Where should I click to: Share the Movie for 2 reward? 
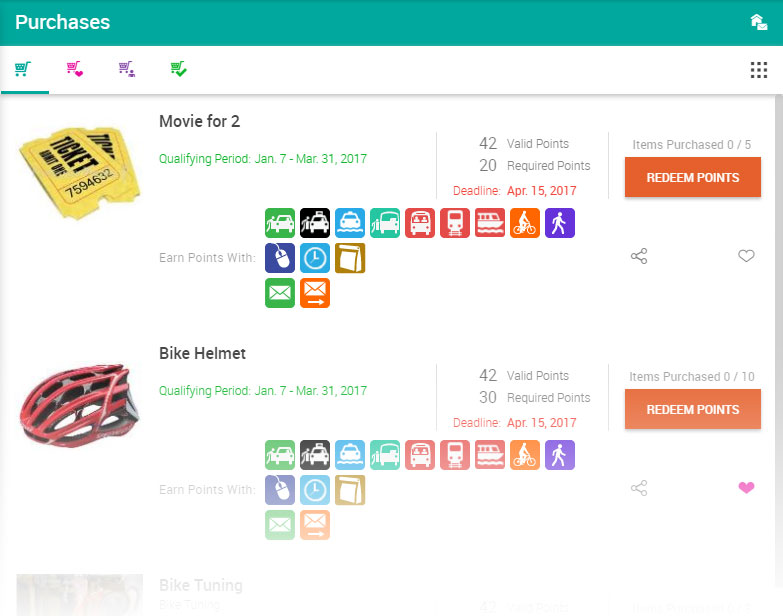point(639,256)
